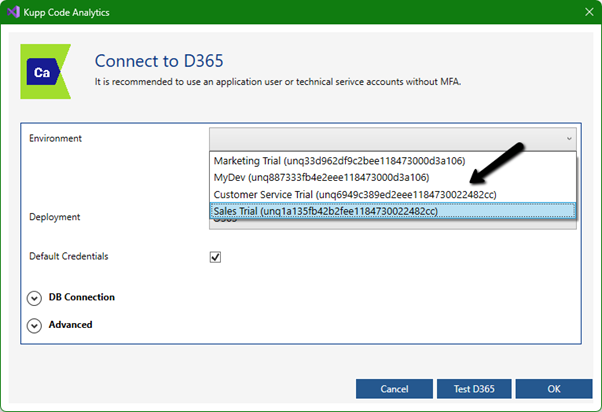Click the Default Credentials label text

69,256
